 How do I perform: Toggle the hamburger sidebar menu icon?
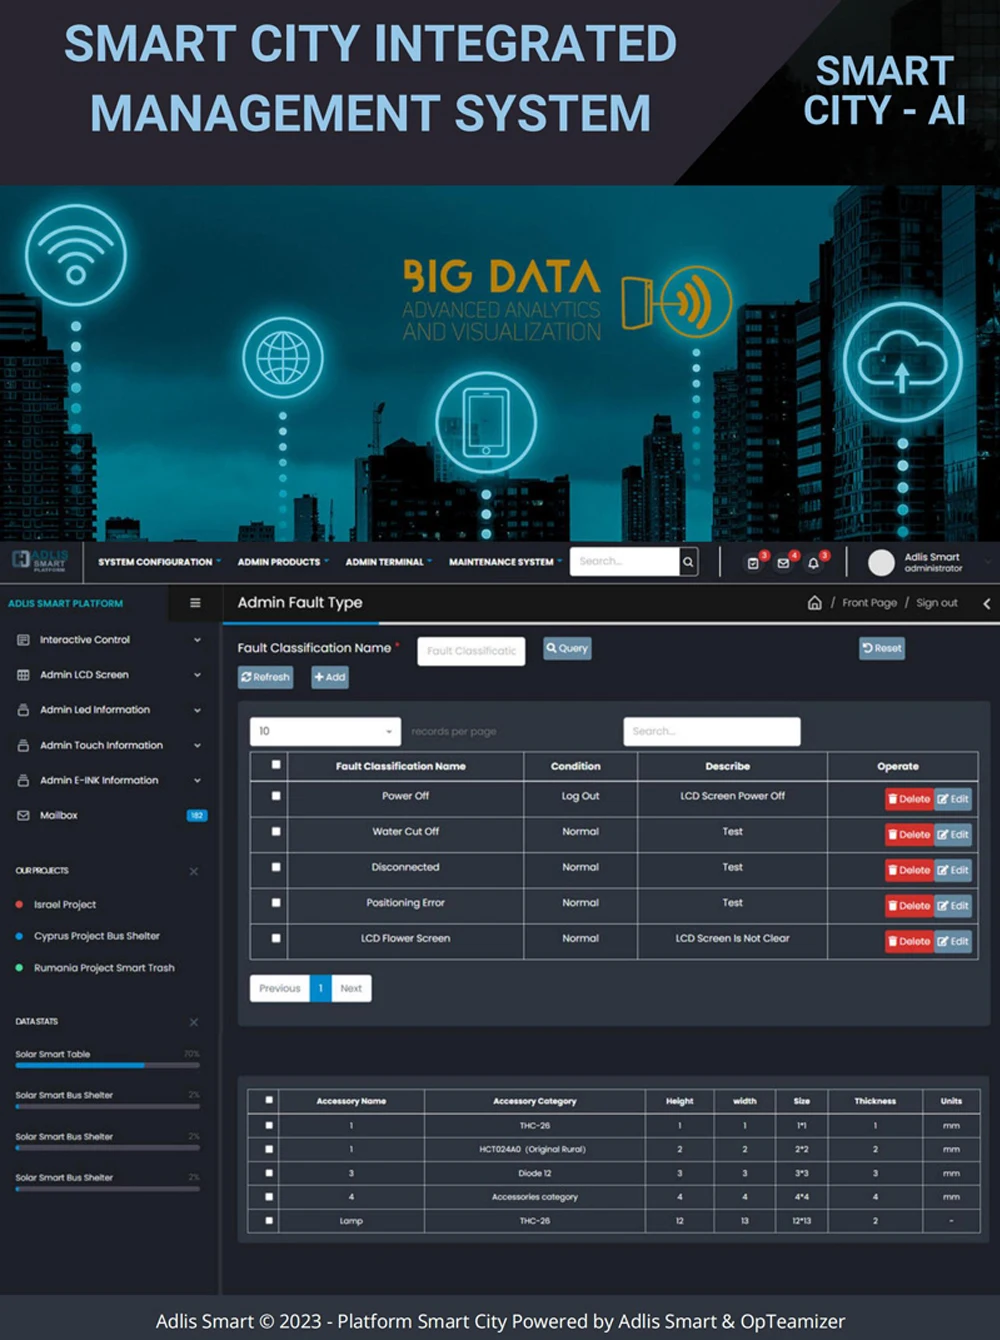[195, 603]
